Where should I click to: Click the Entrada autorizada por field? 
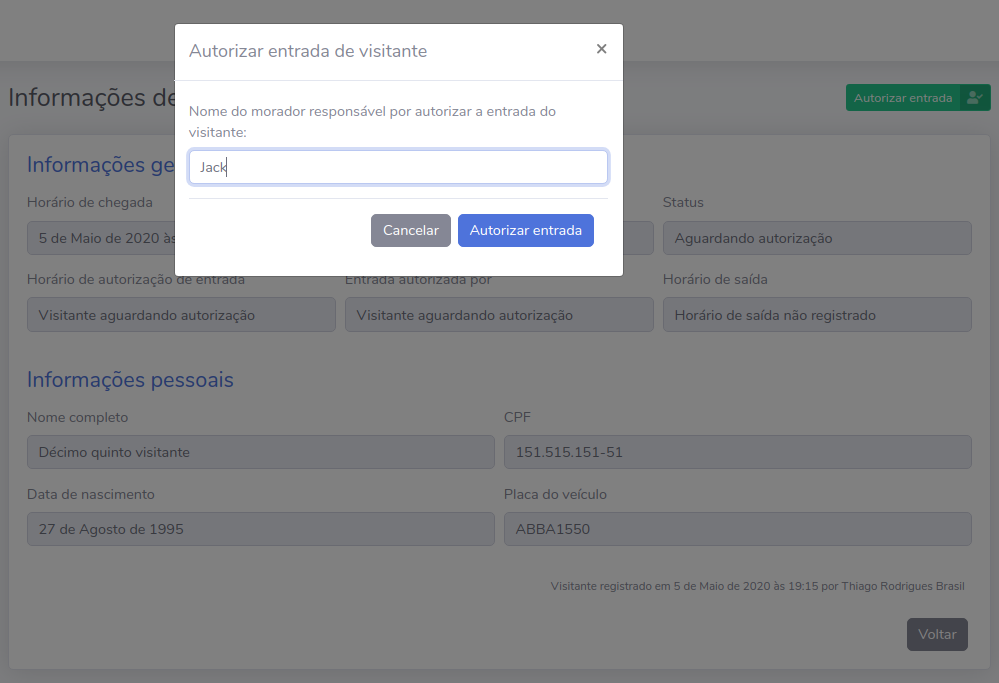499,315
